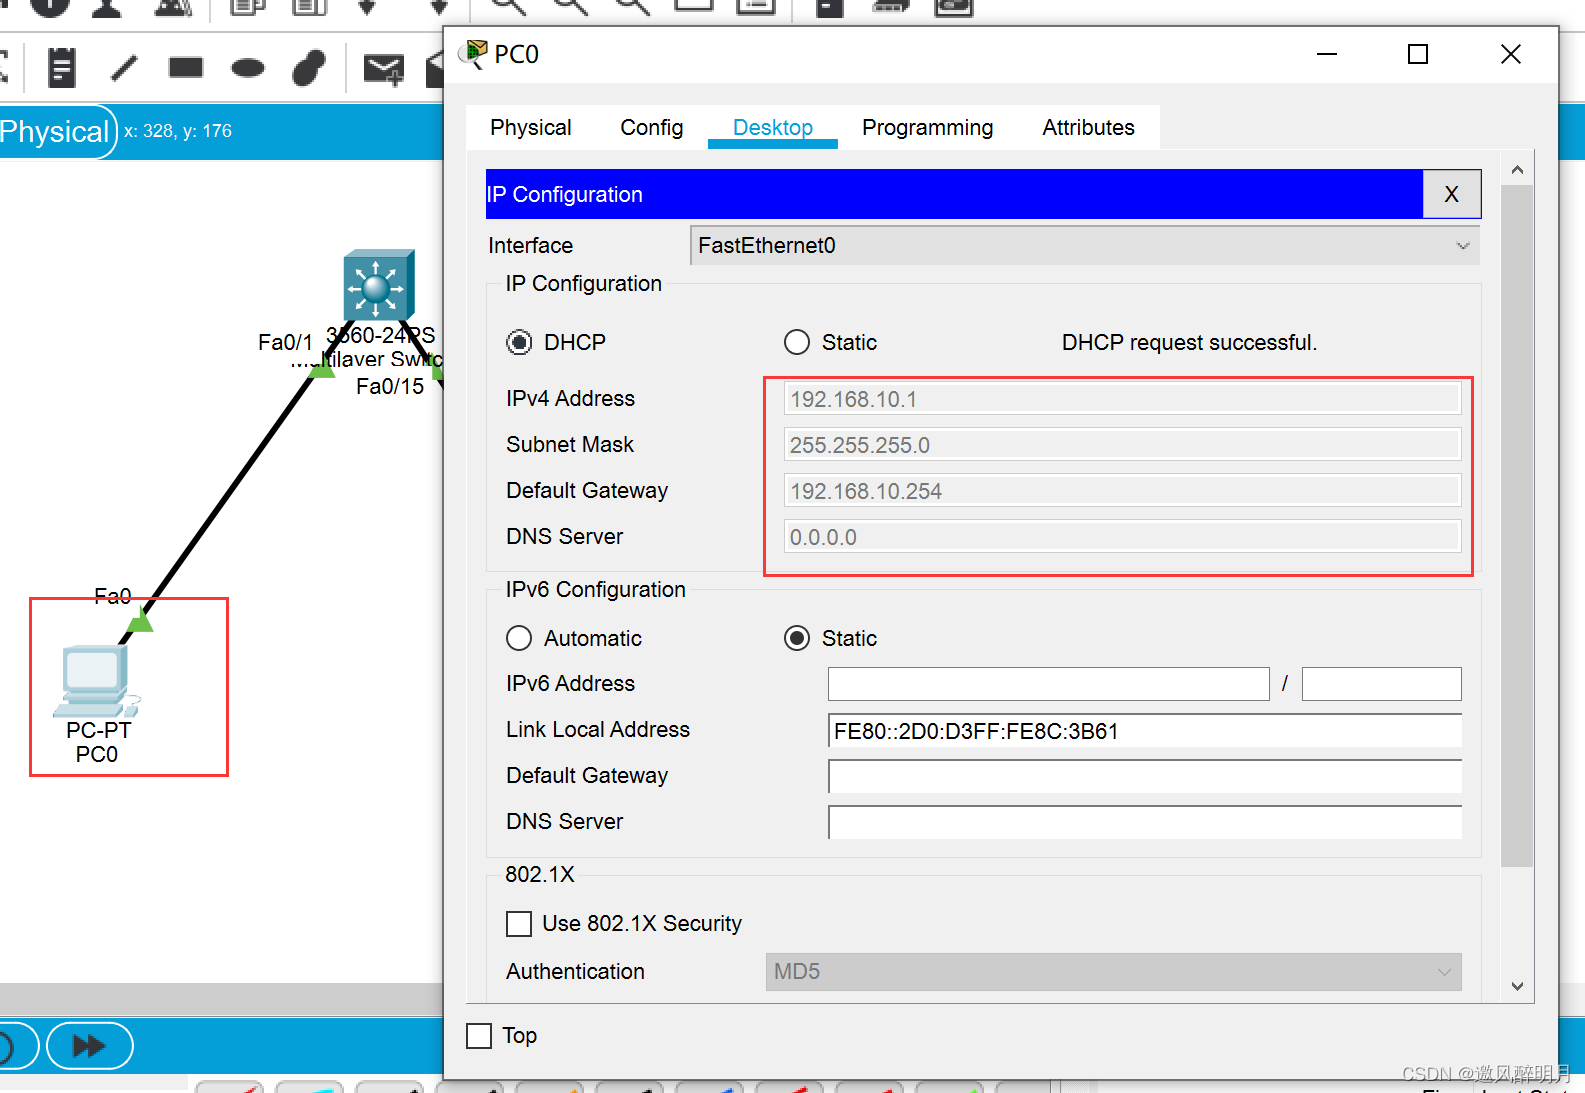
Task: Close the IP Configuration panel with X
Action: (x=1451, y=194)
